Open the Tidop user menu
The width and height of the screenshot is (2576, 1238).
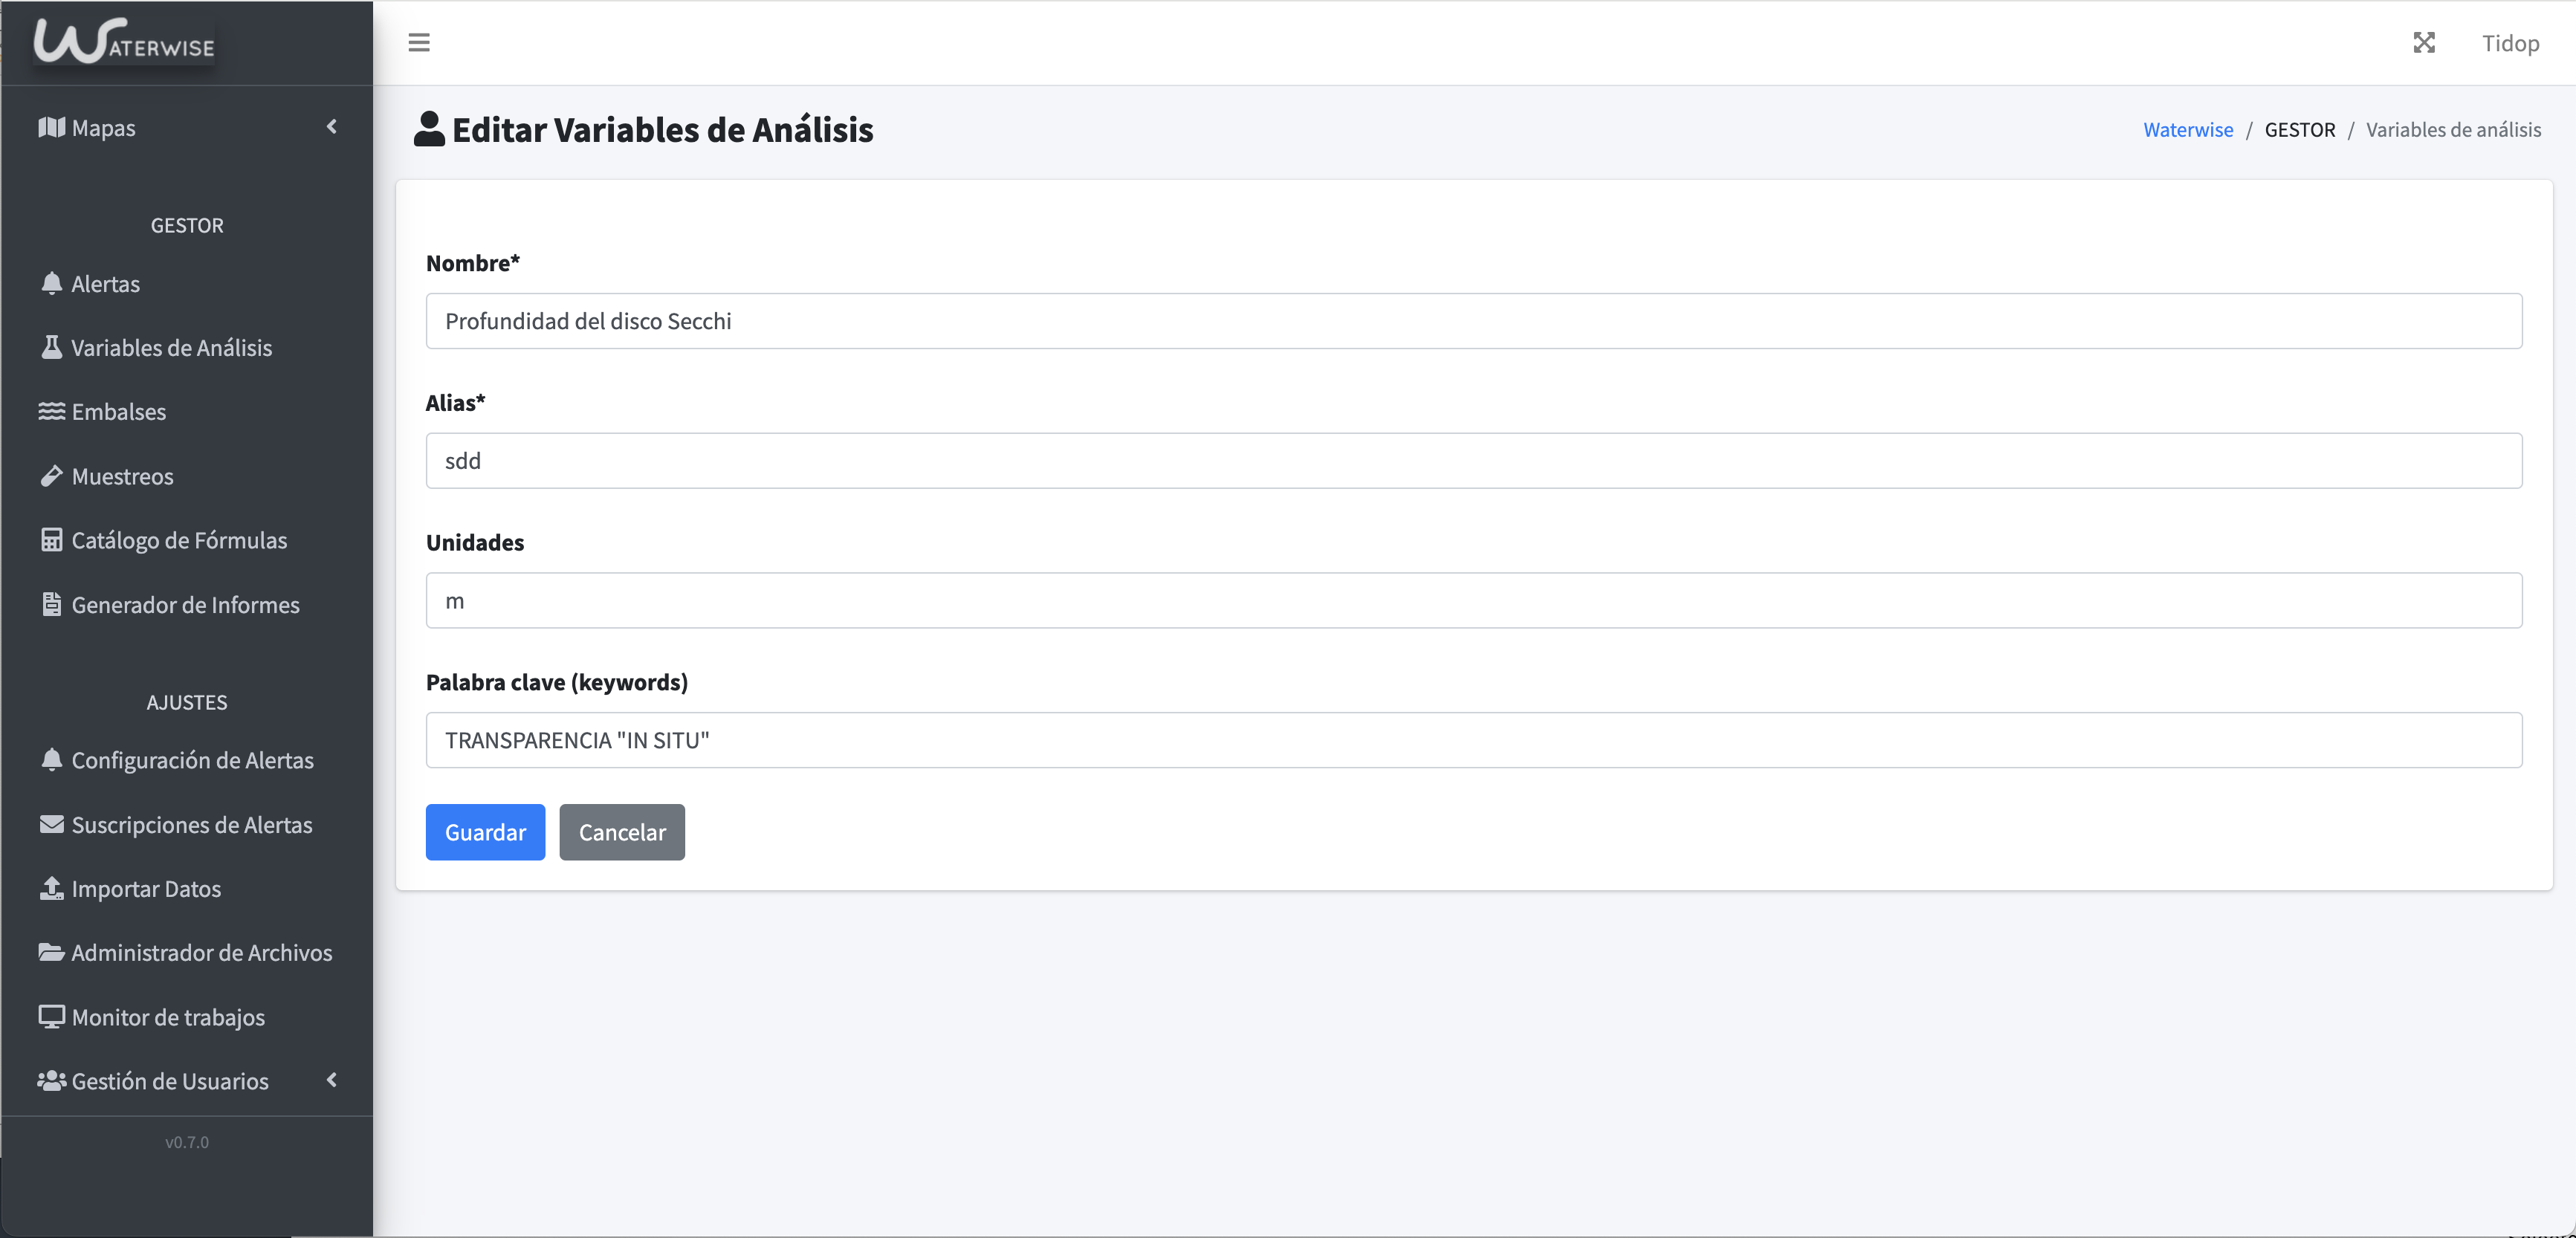[x=2510, y=43]
